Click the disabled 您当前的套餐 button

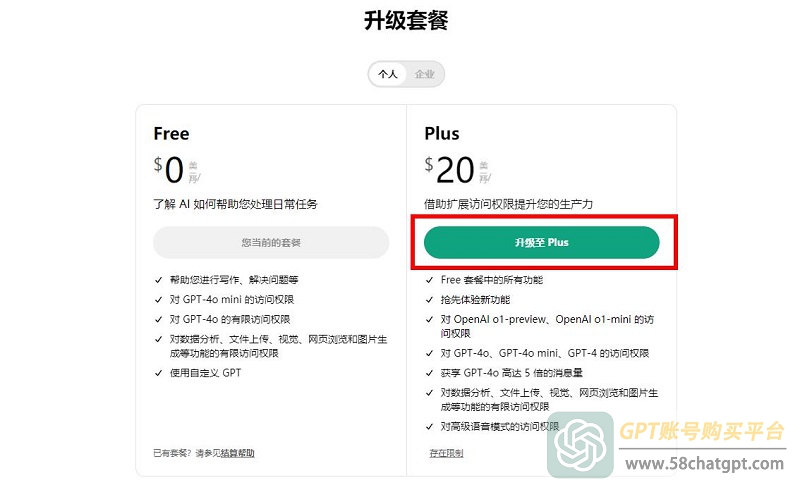pos(271,242)
